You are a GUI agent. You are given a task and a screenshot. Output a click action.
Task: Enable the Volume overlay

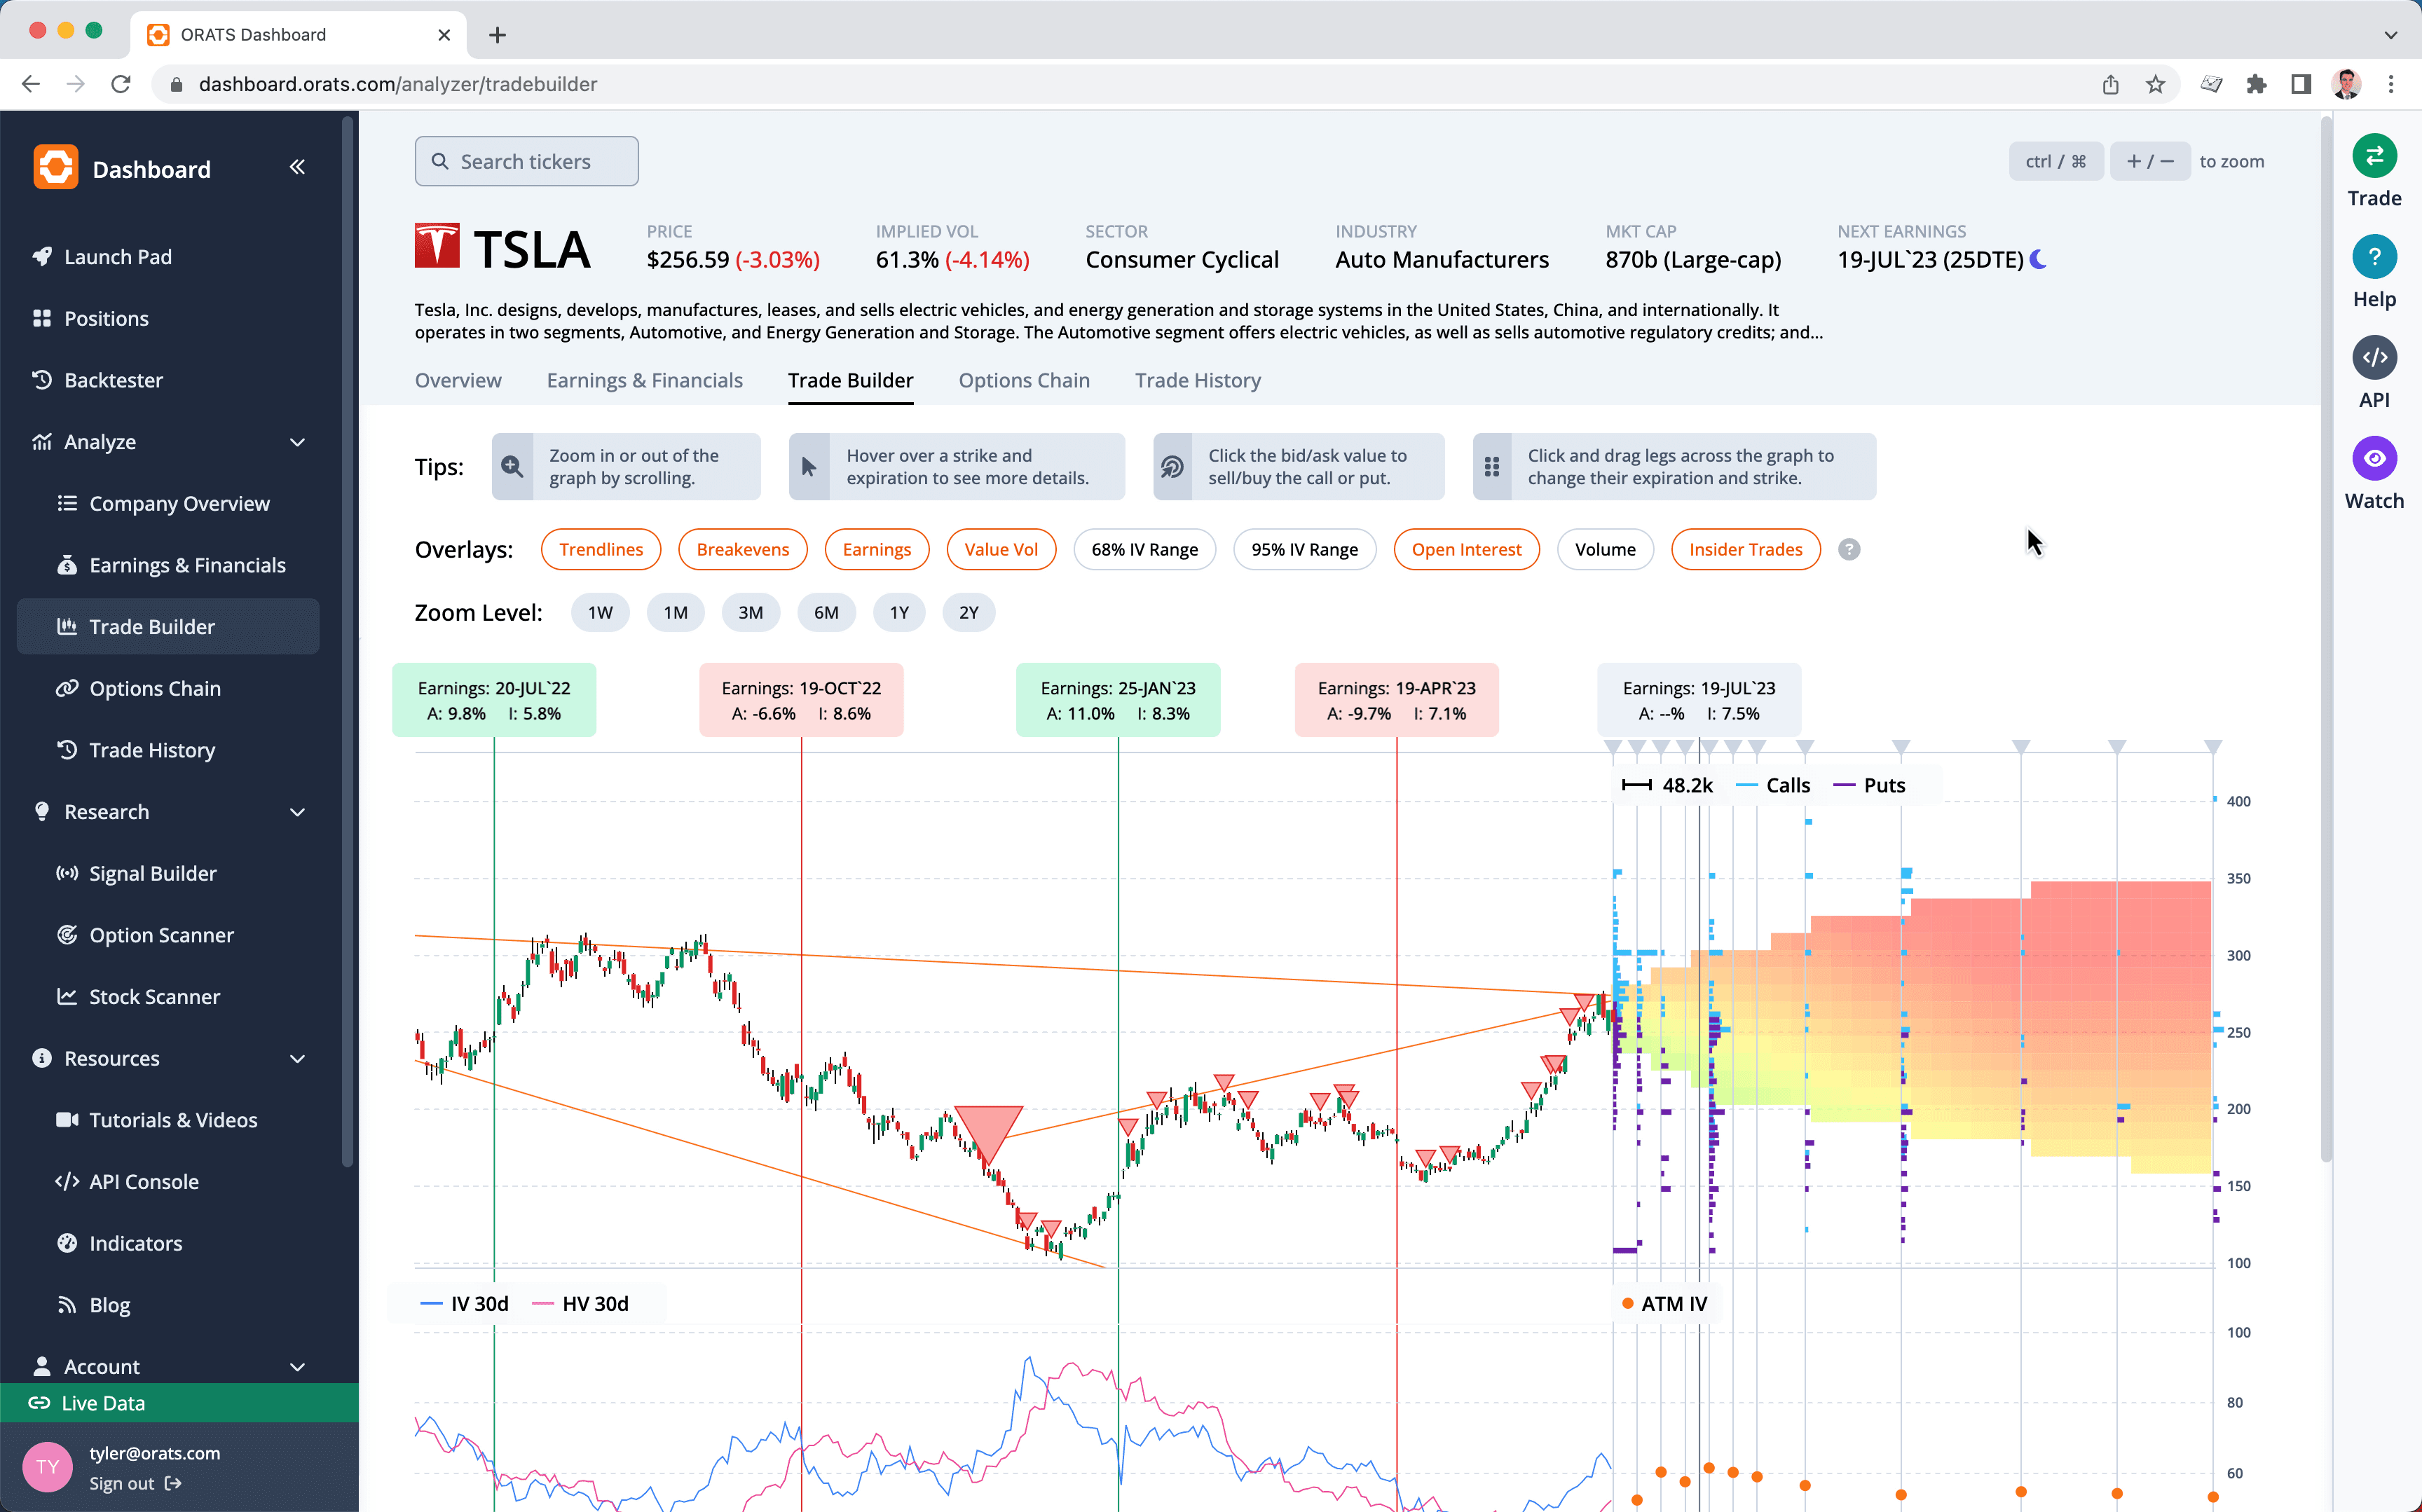coord(1605,549)
